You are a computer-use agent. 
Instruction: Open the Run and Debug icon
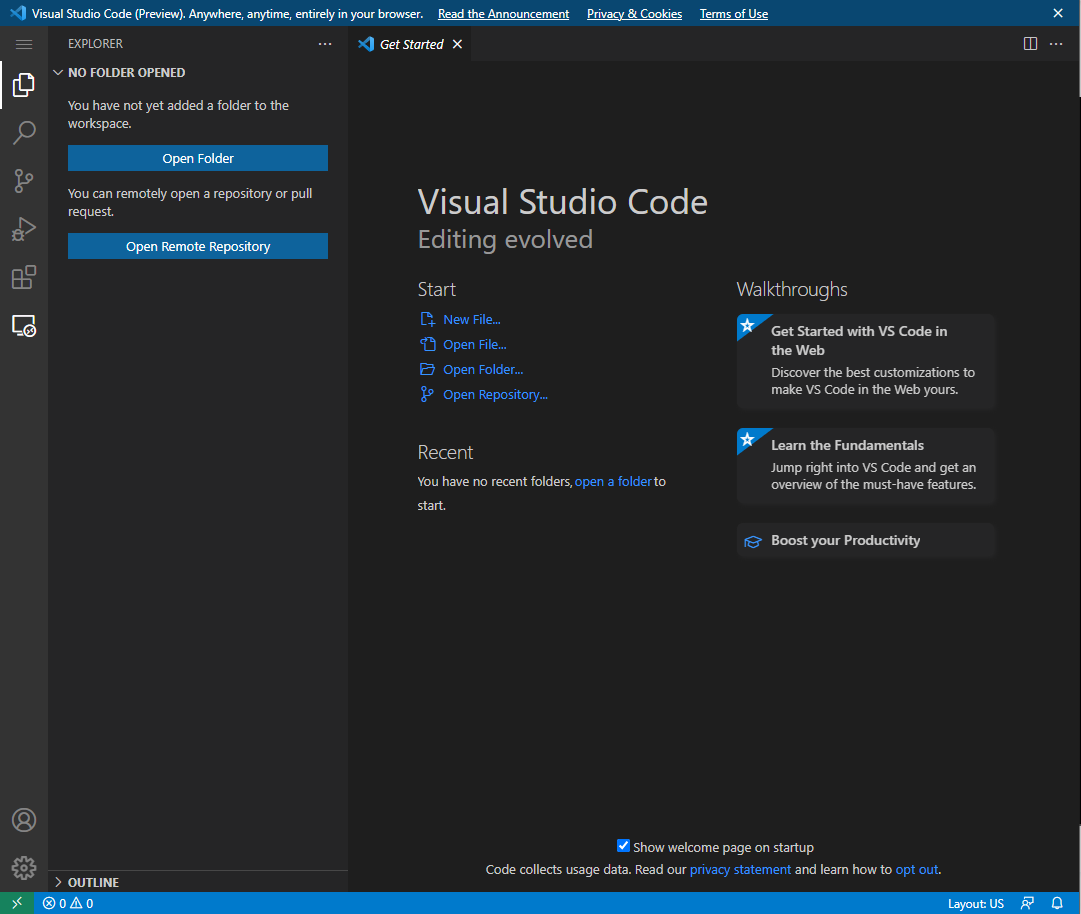pos(24,230)
